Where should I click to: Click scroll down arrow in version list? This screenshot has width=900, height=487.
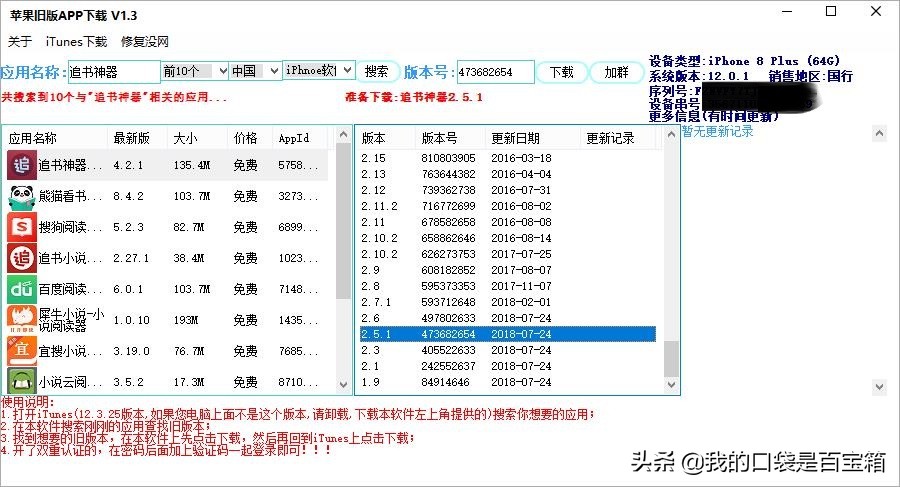click(x=671, y=385)
